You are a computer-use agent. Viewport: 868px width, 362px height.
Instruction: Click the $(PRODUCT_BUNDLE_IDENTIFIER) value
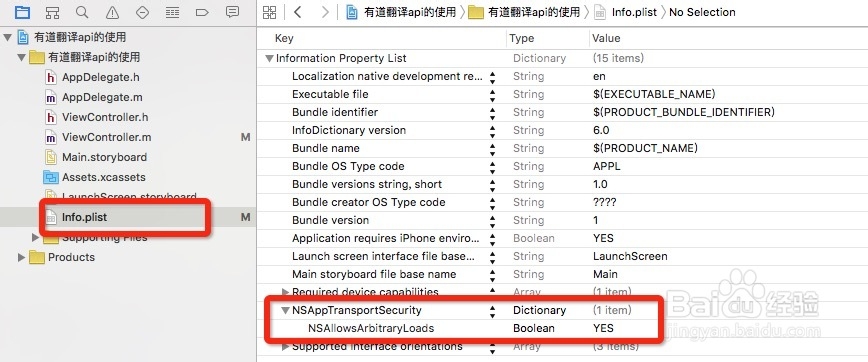click(x=683, y=112)
